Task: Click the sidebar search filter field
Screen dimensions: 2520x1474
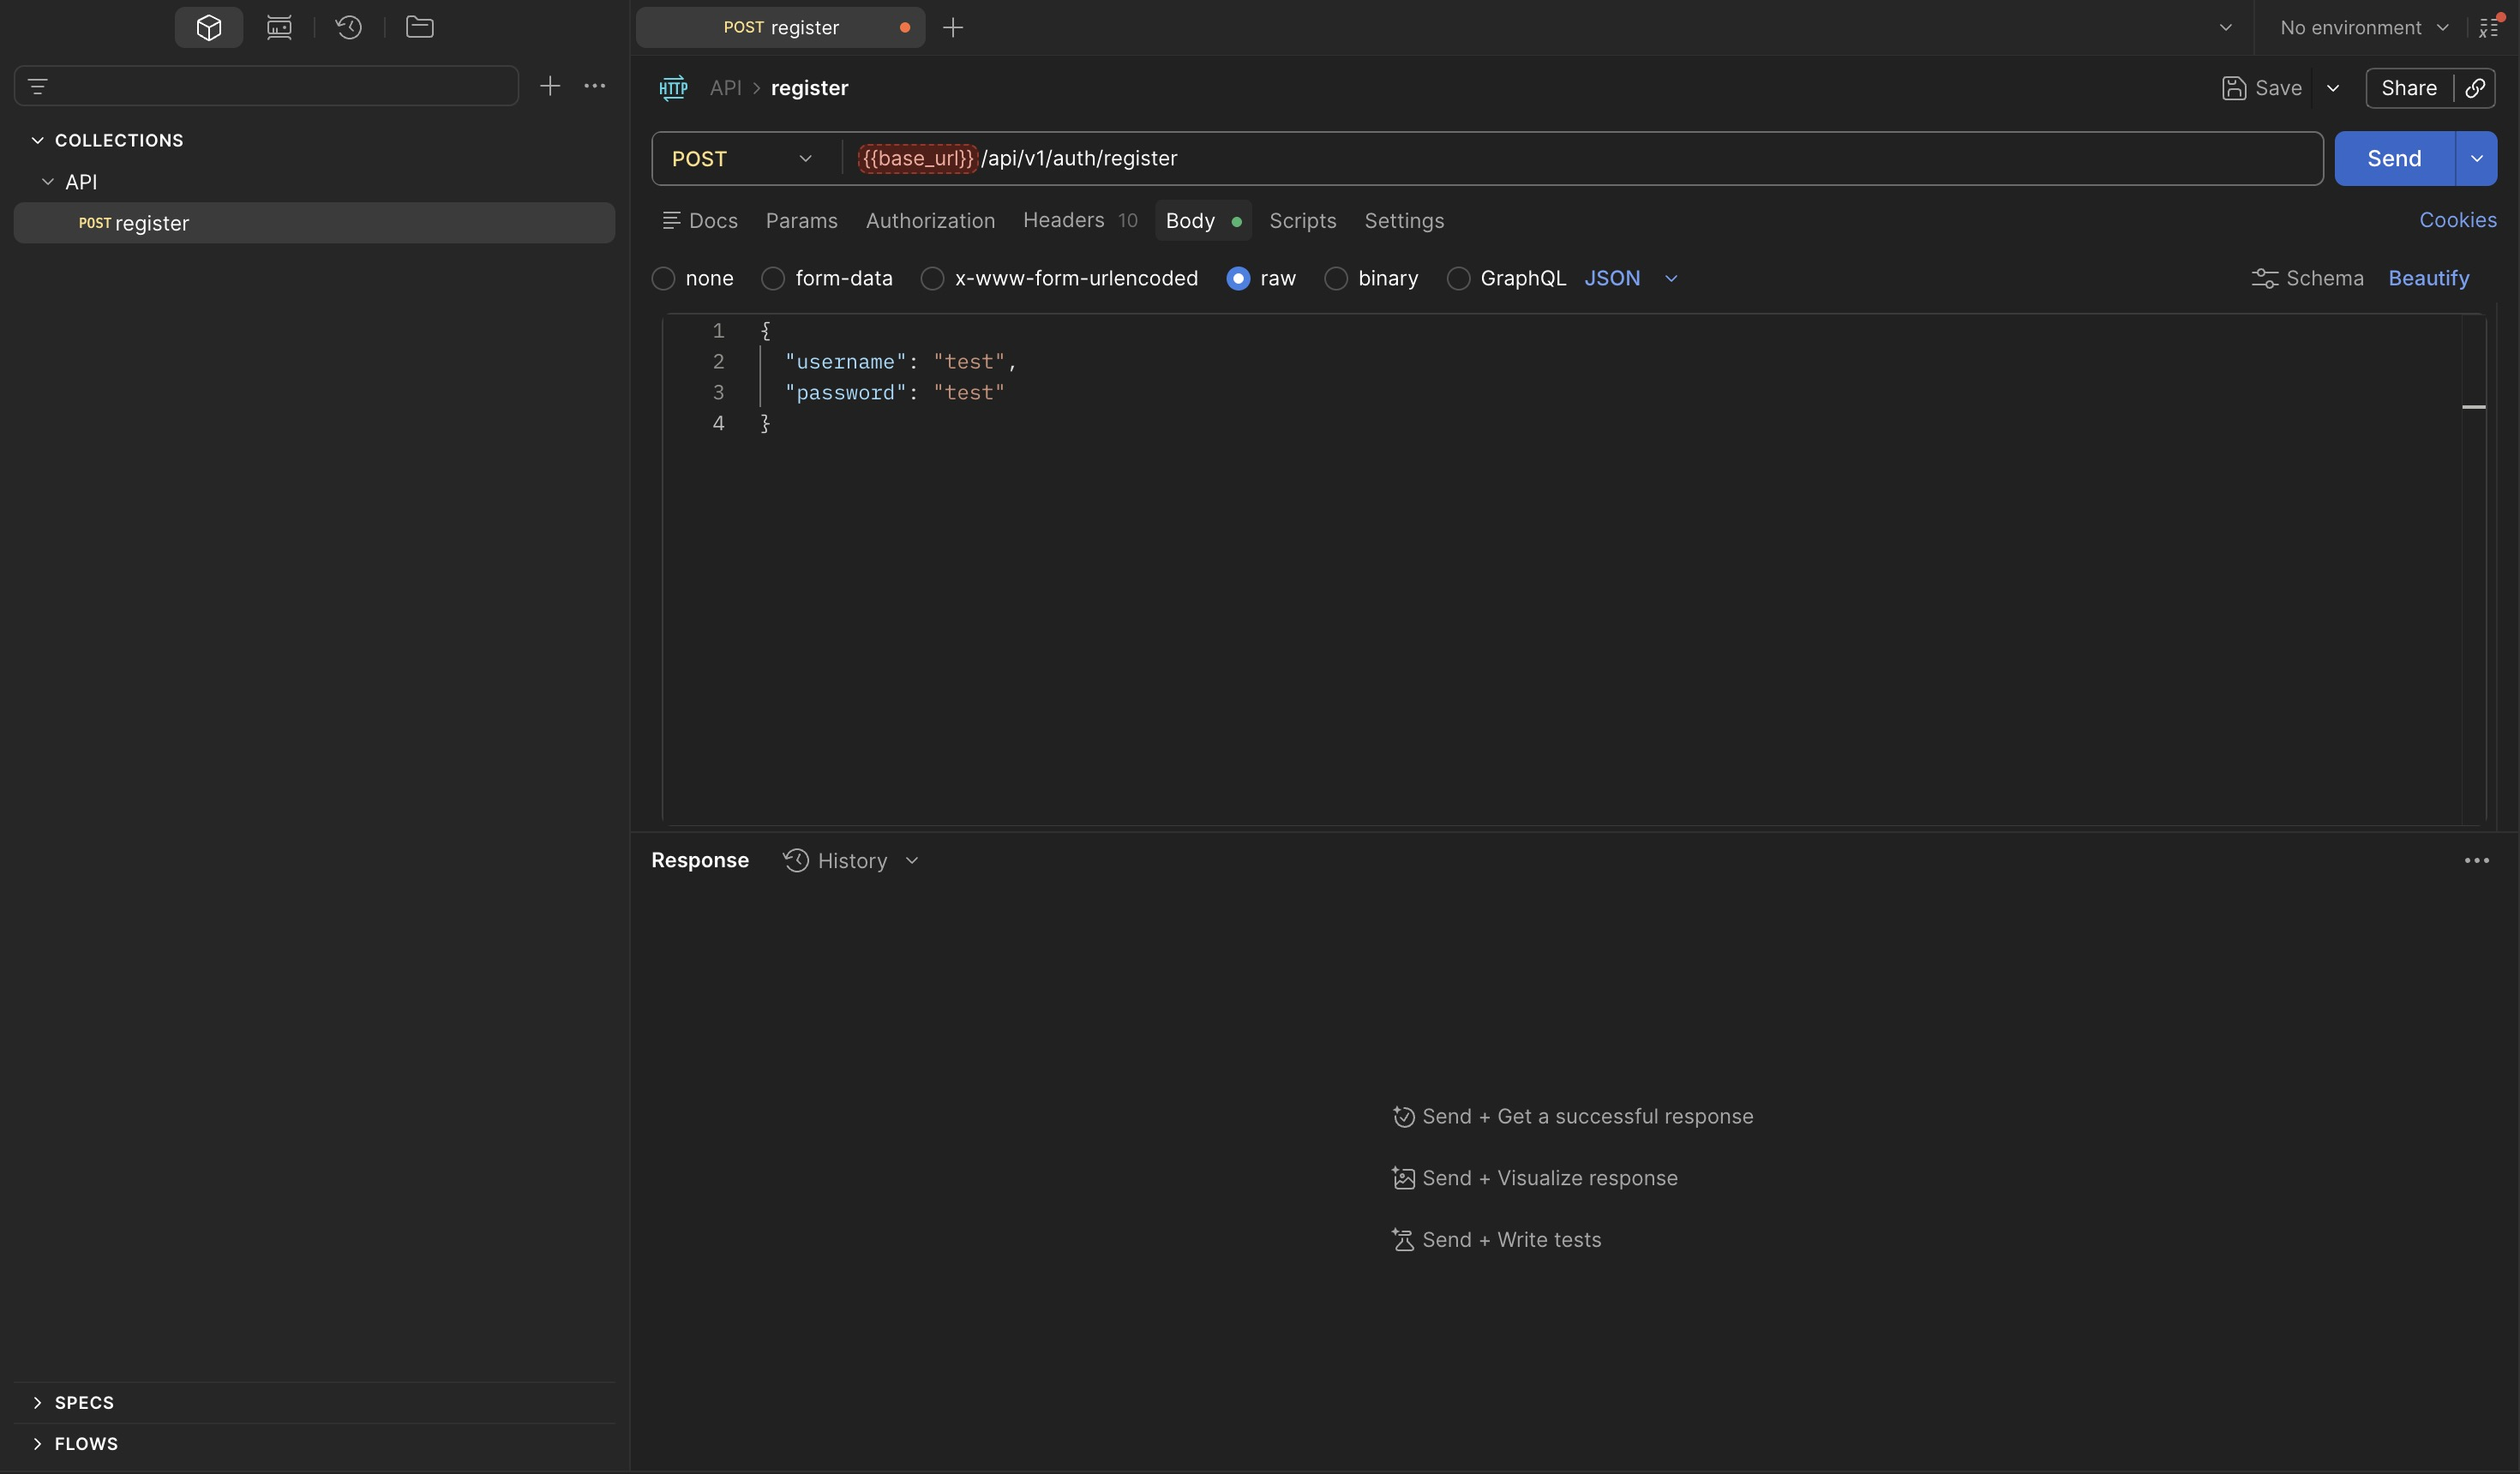Action: pyautogui.click(x=266, y=86)
